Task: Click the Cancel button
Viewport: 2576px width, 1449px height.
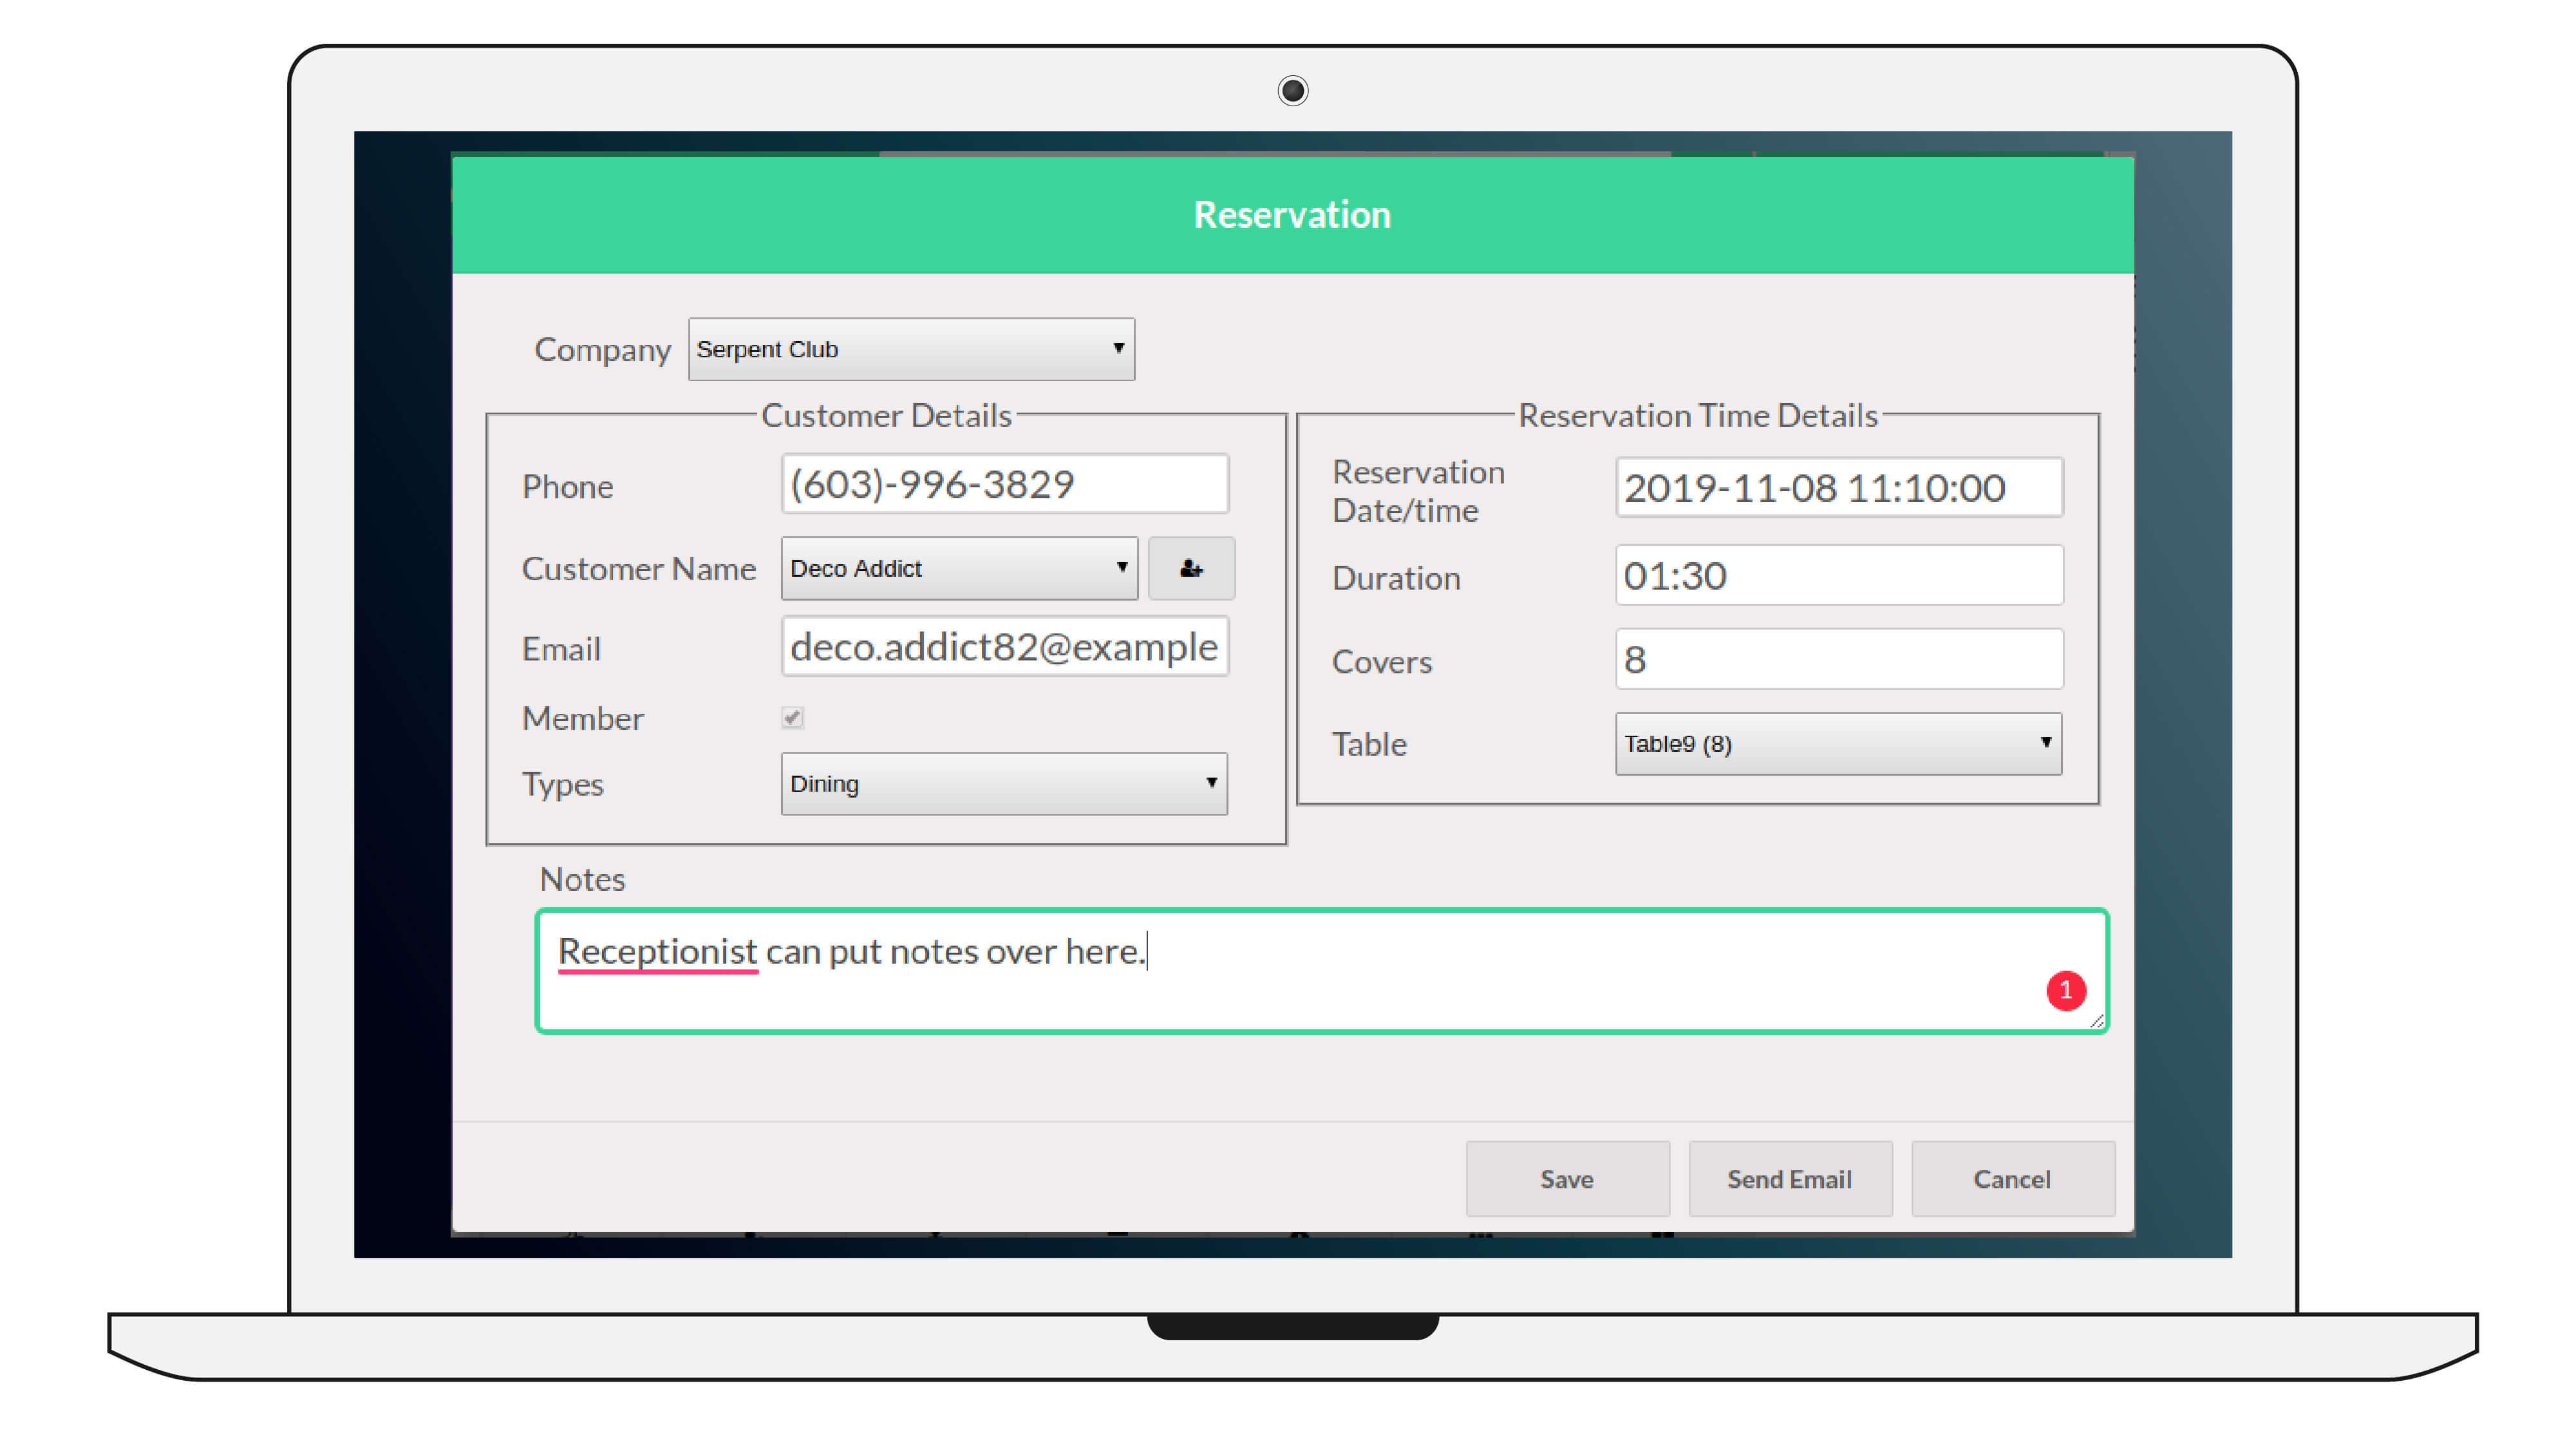Action: [2011, 1178]
